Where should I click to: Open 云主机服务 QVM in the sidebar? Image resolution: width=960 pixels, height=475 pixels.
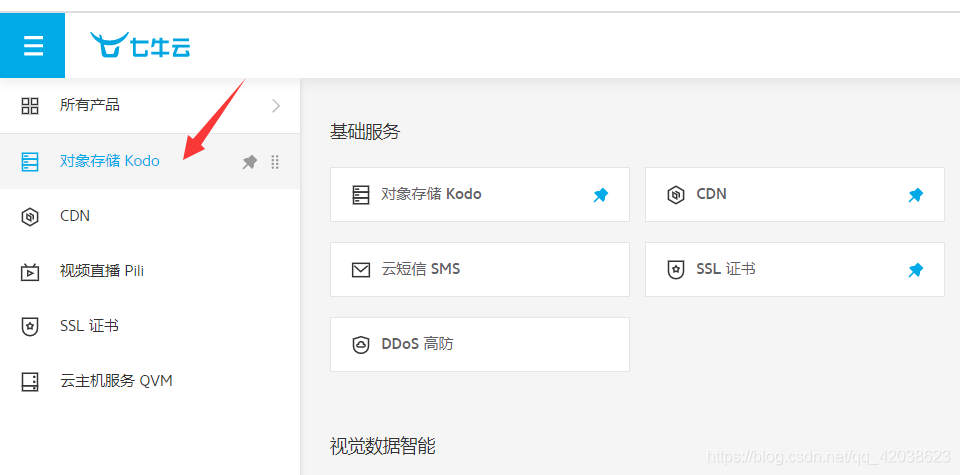click(x=150, y=381)
